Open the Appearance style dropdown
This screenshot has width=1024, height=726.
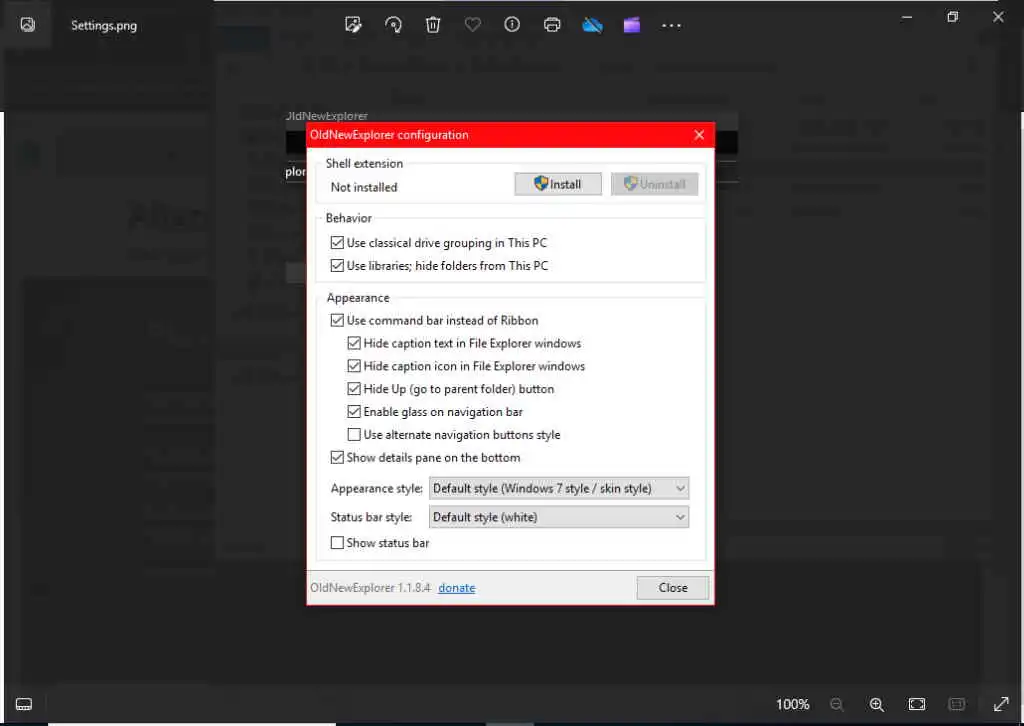(558, 488)
